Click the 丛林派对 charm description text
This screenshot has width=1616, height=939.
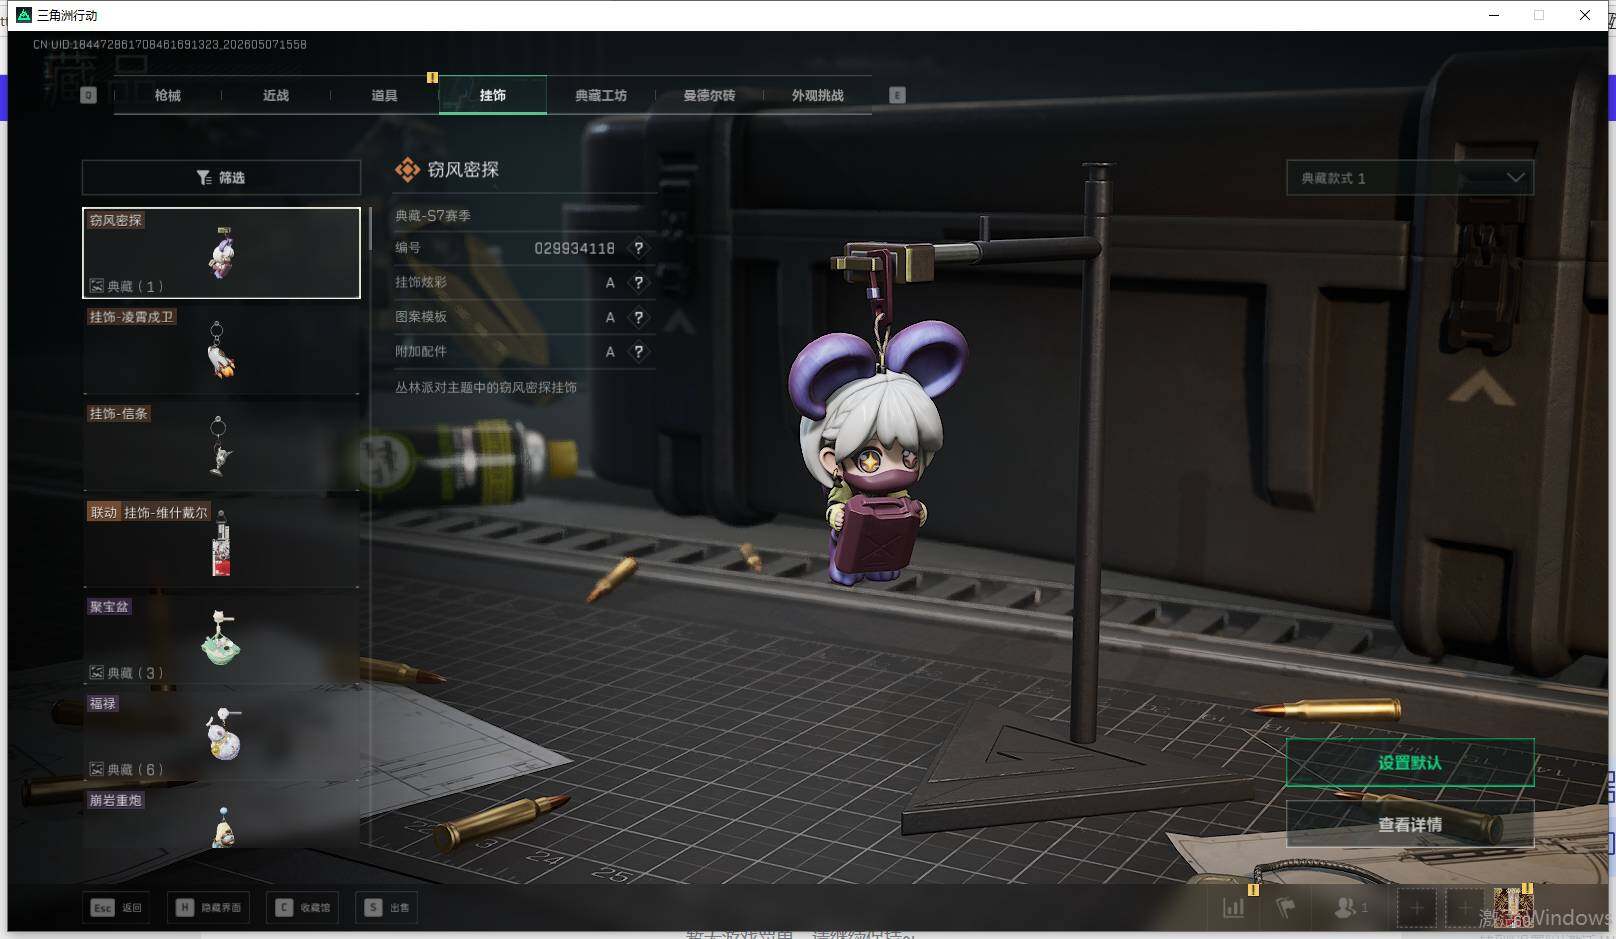click(x=486, y=388)
